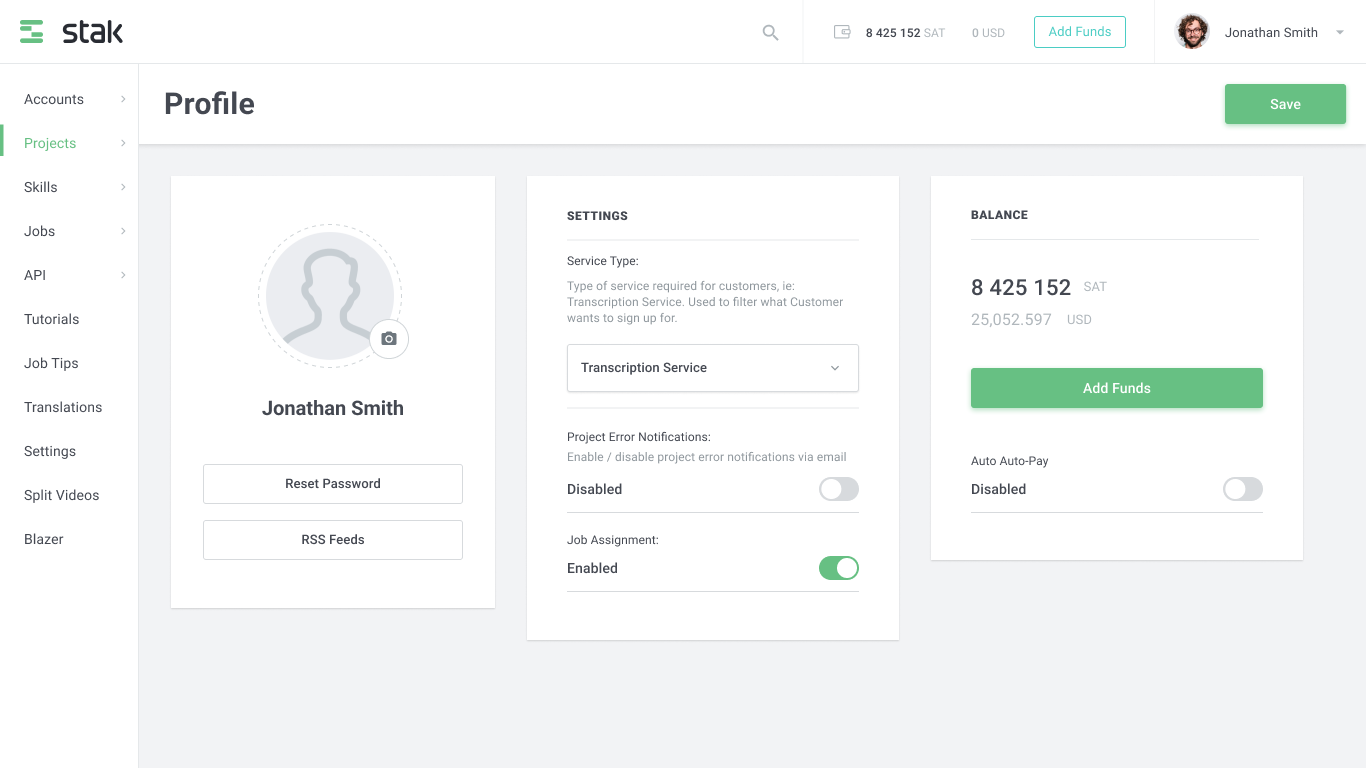Click the wallet icon beside the SAT balance
The width and height of the screenshot is (1366, 768).
pos(840,32)
